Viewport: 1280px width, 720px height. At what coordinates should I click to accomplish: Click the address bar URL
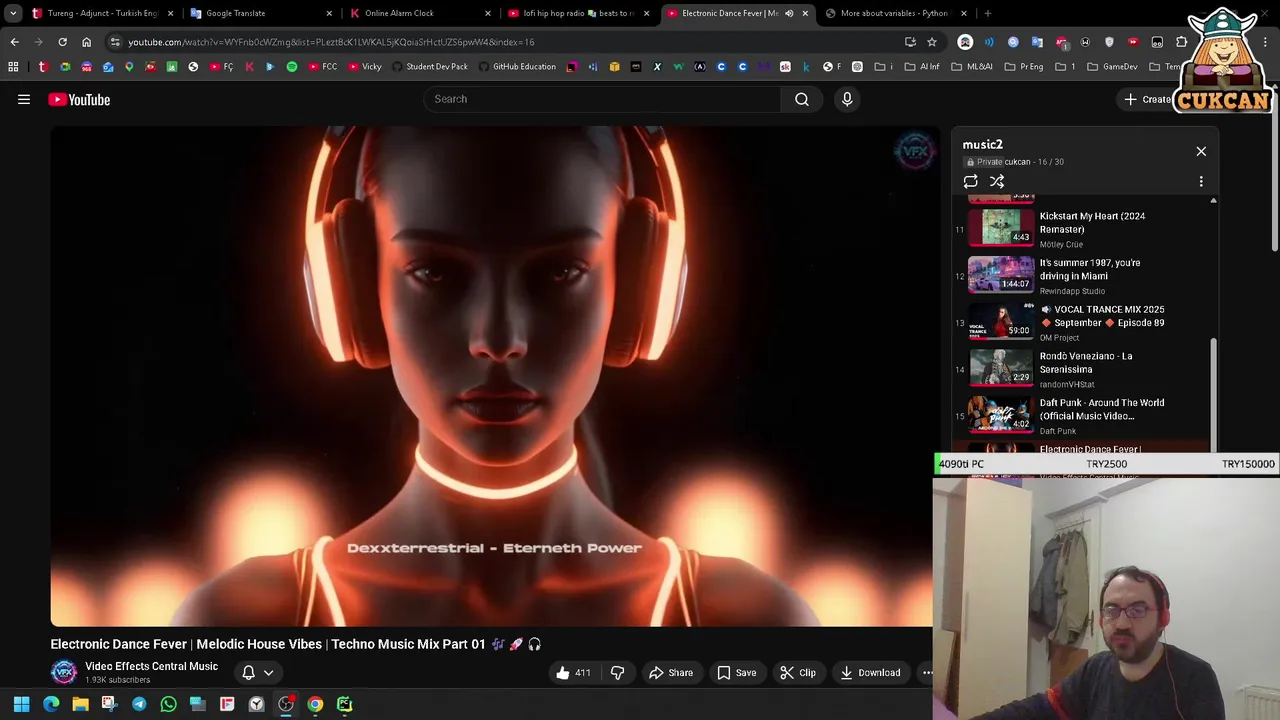pyautogui.click(x=331, y=42)
